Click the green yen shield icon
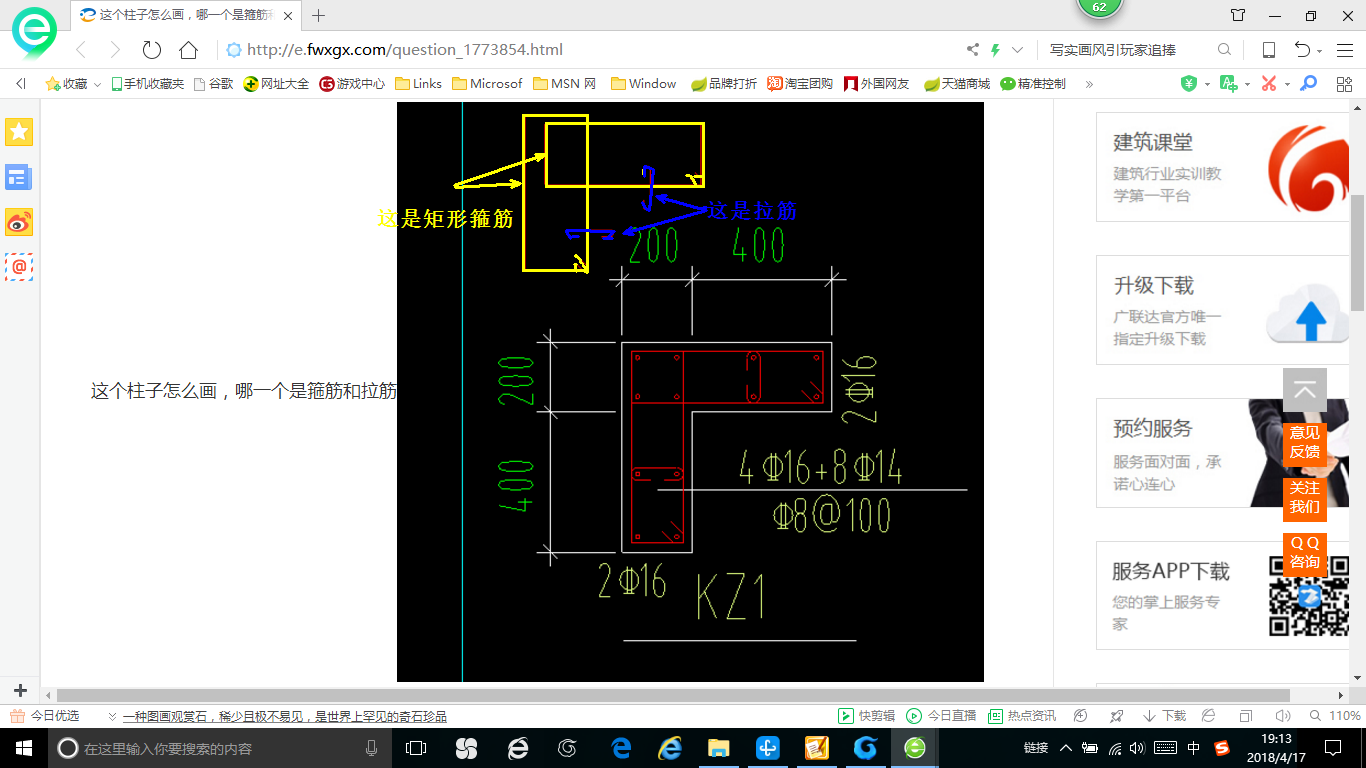 [x=1189, y=84]
